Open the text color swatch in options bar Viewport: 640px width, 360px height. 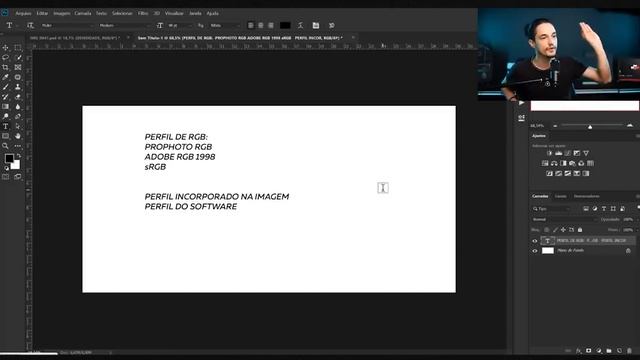click(285, 25)
